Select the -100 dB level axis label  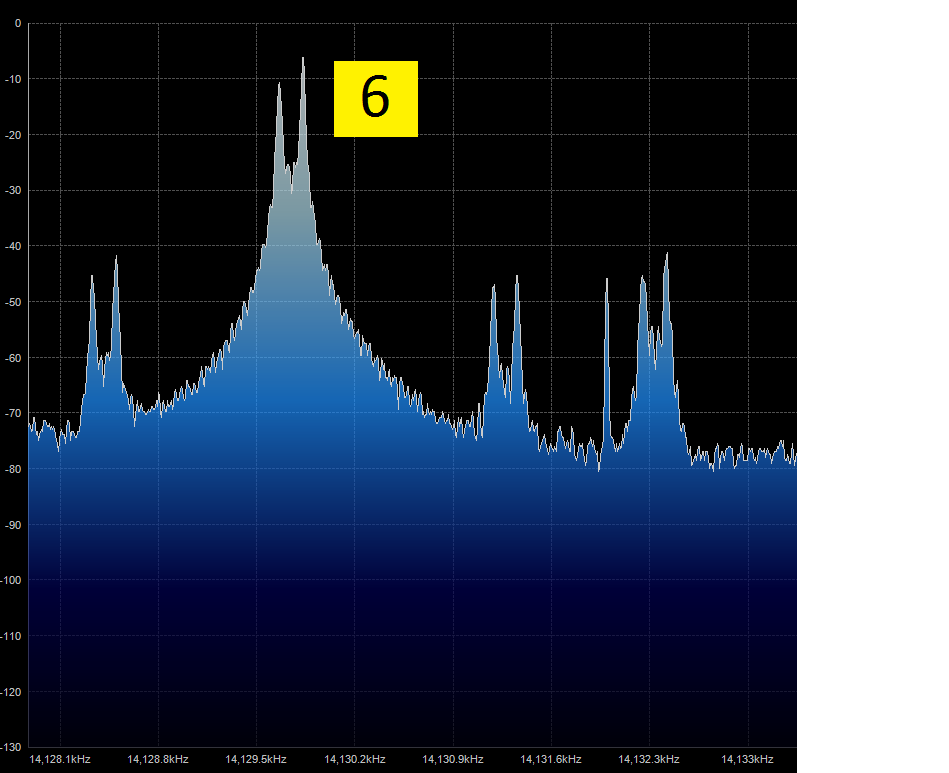click(x=12, y=580)
